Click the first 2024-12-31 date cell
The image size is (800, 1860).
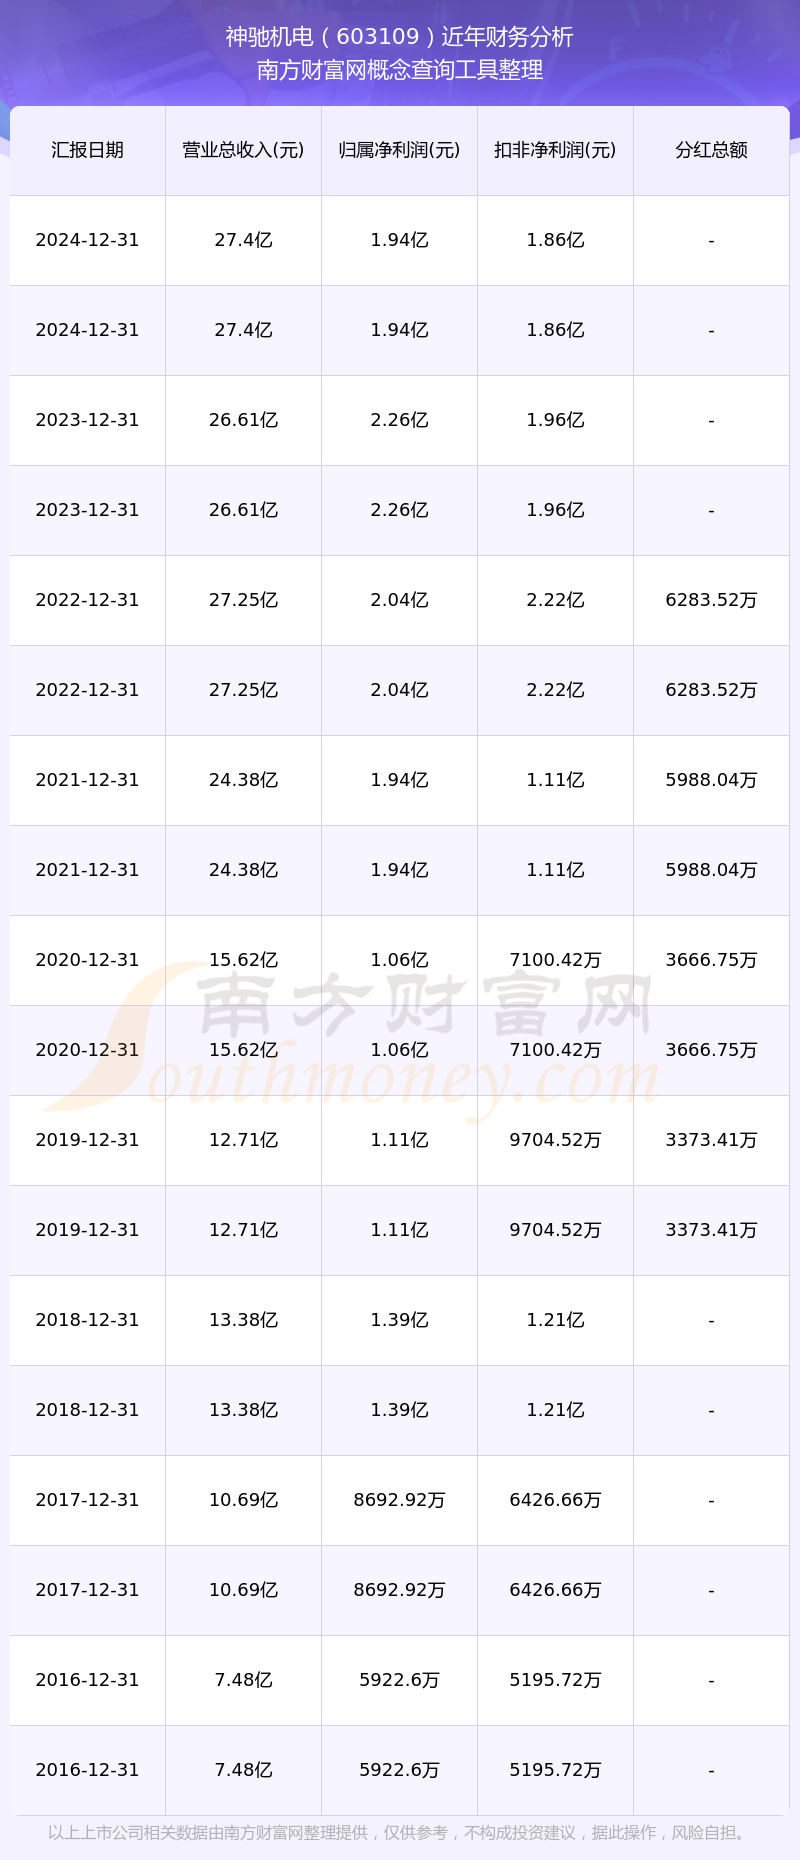point(87,240)
